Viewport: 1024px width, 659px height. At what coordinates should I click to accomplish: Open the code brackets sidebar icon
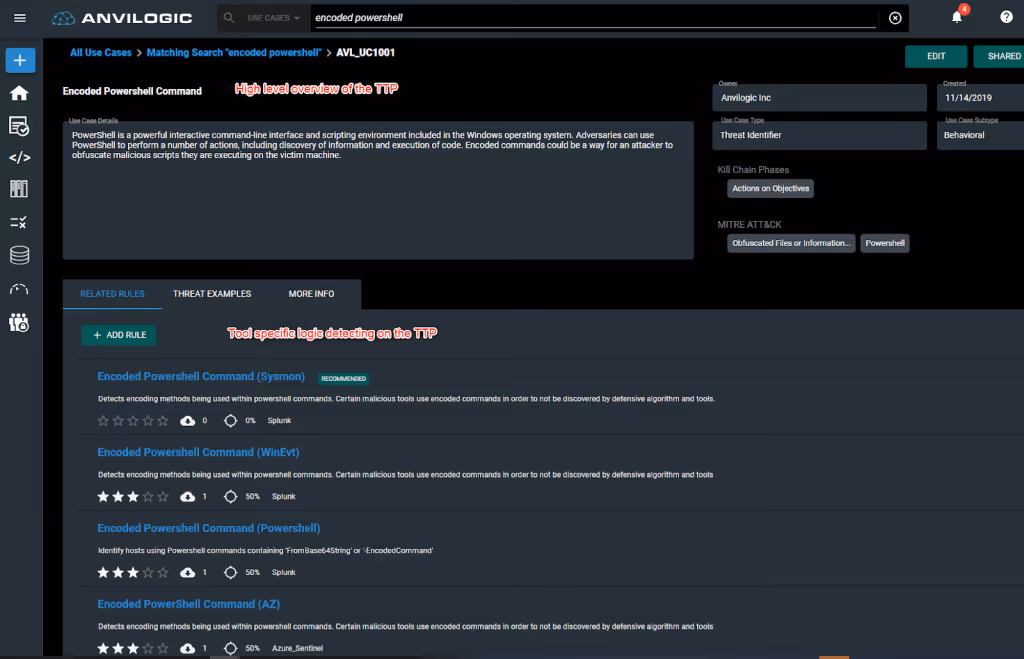pyautogui.click(x=20, y=157)
